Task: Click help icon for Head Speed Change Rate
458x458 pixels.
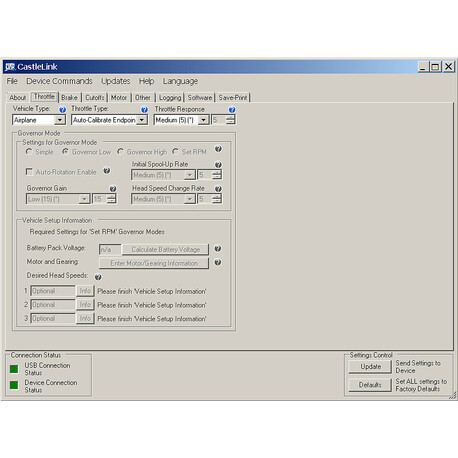Action: (x=218, y=189)
